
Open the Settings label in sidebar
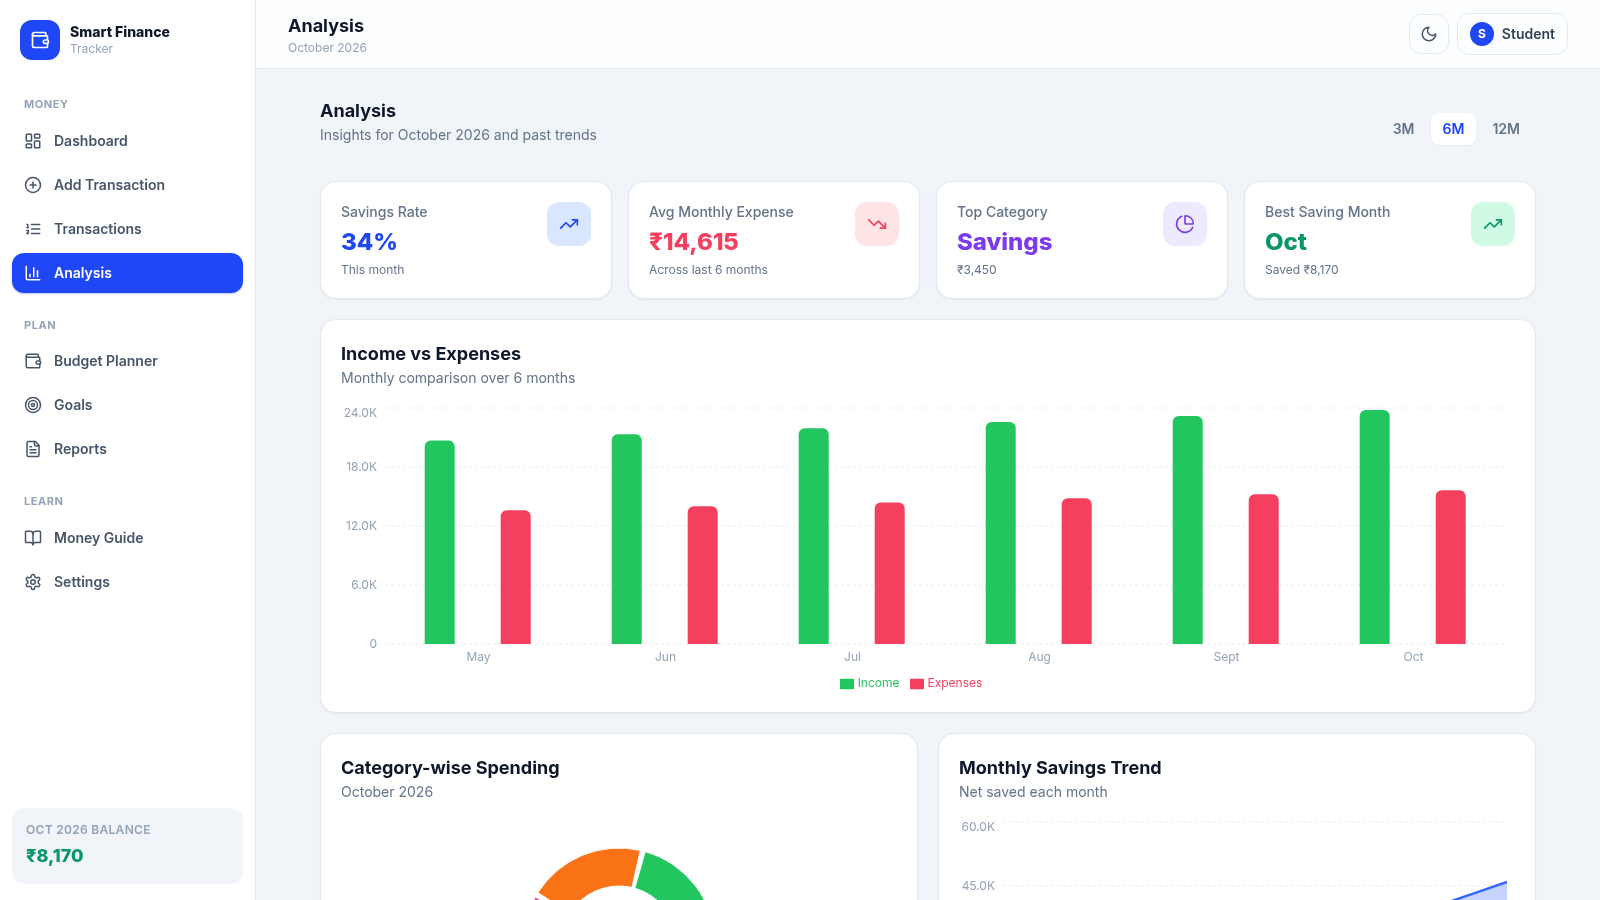(x=82, y=582)
